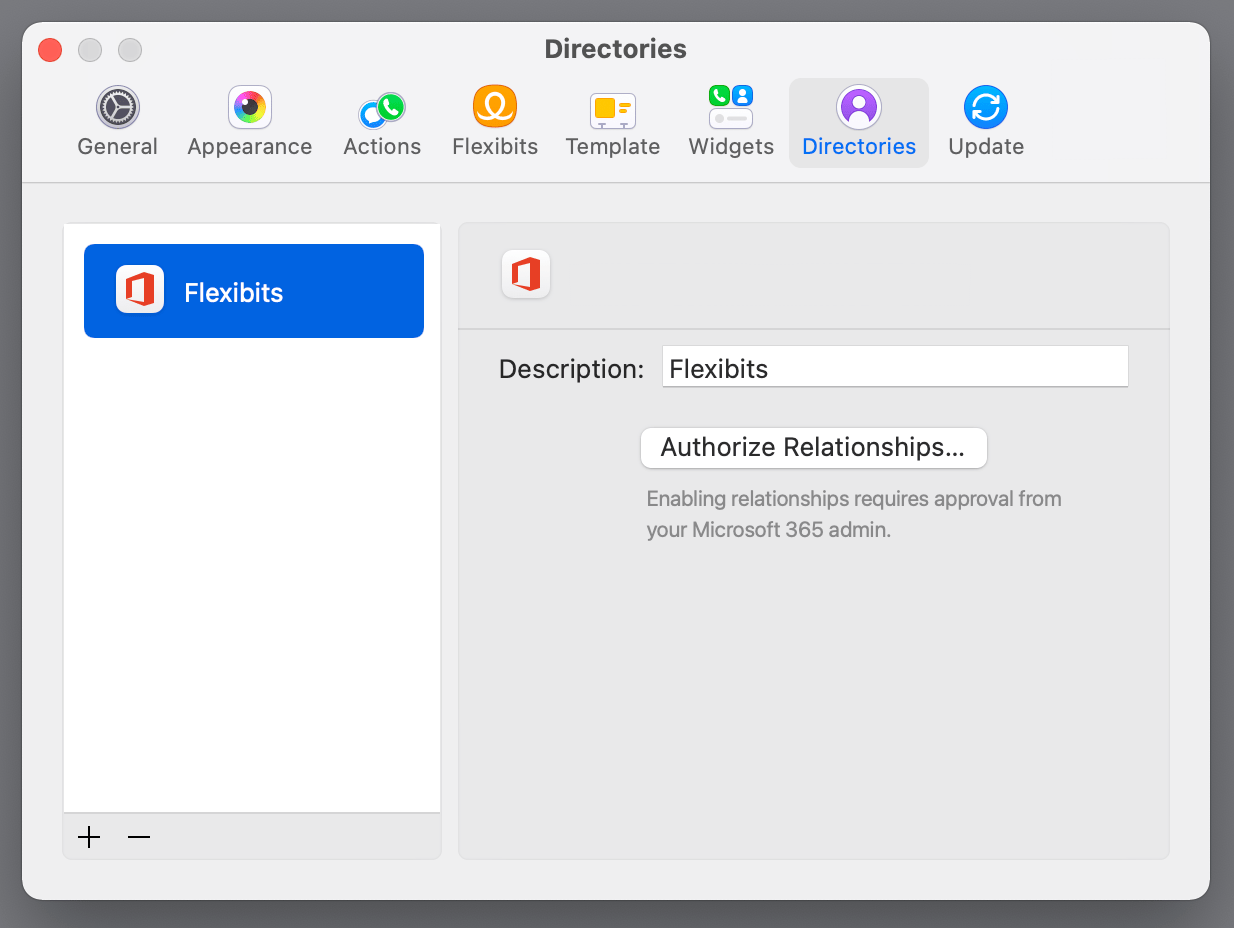Open the Widgets preferences tab

(731, 123)
